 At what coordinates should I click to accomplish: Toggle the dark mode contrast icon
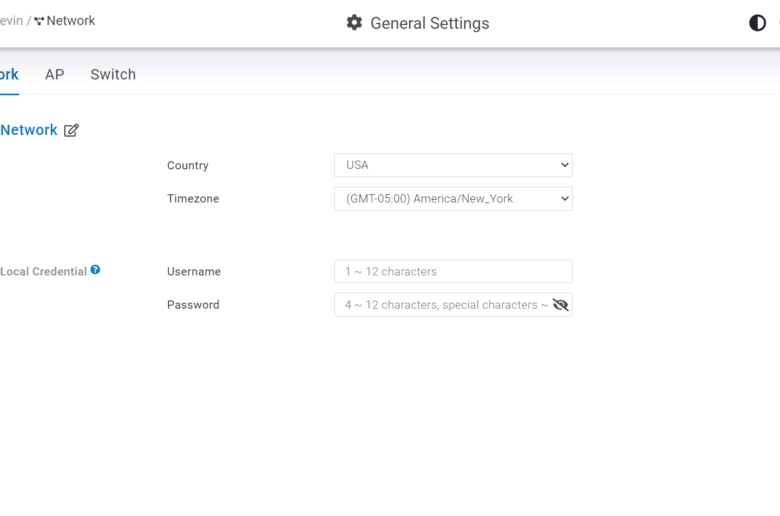(757, 23)
